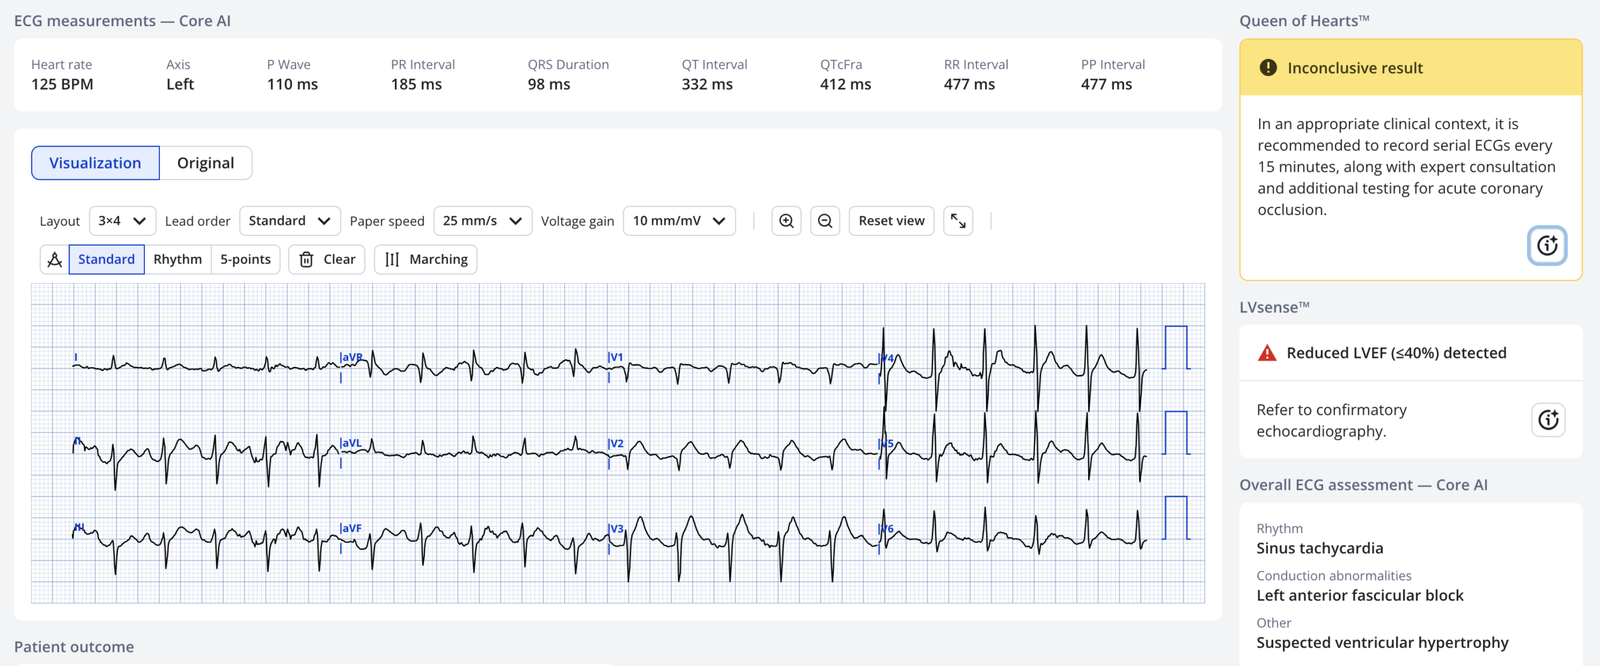Viewport: 1600px width, 666px height.
Task: Click the zoom in magnifier icon
Action: [x=787, y=221]
